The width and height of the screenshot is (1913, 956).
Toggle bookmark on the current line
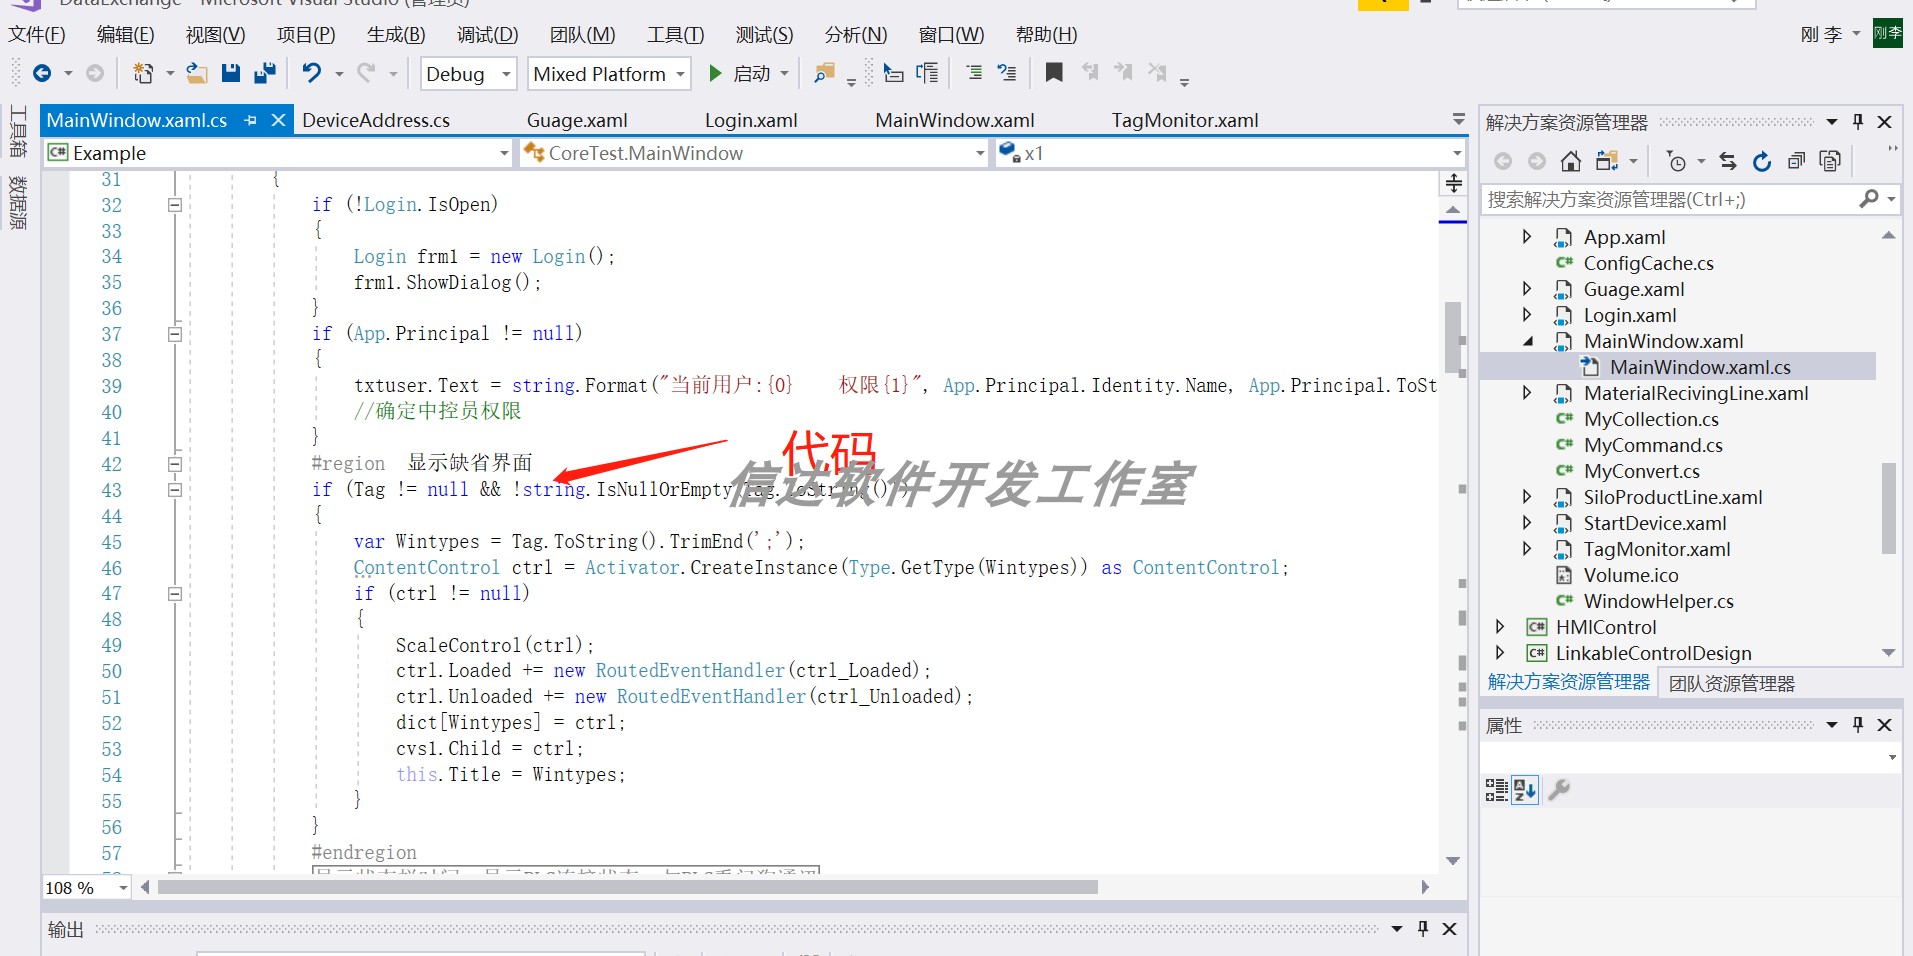[x=1054, y=72]
